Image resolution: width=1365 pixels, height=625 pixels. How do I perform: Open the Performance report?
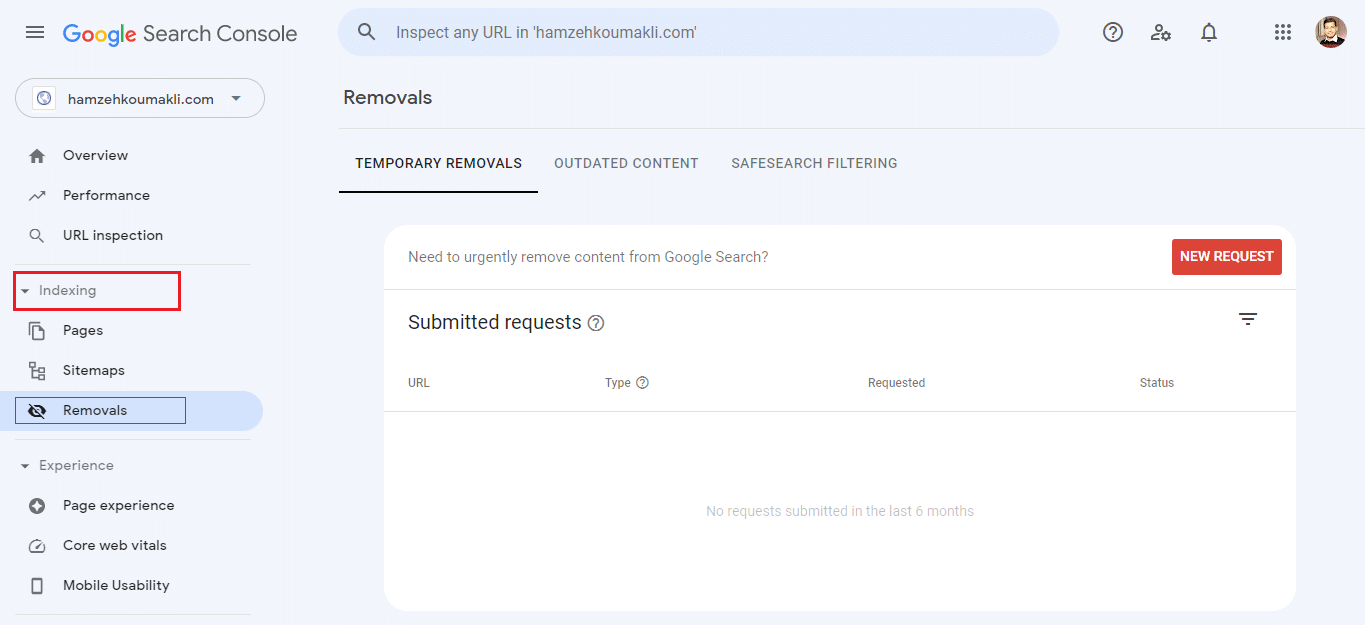pos(106,195)
